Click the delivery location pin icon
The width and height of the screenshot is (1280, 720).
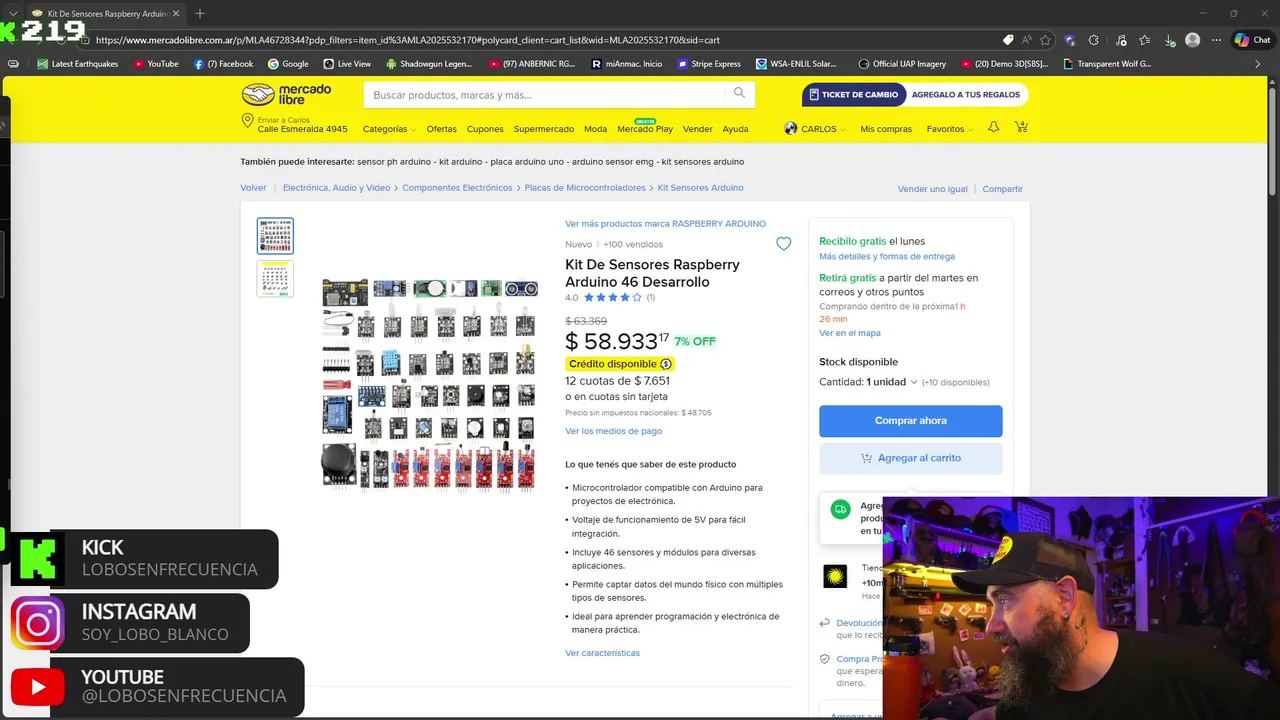click(x=247, y=121)
